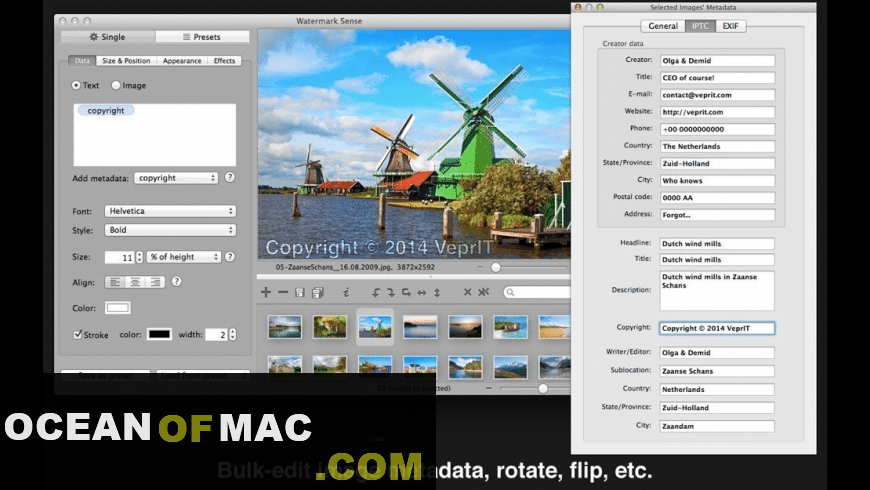Flip image horizontally using the double-arrow icon
870x490 pixels.
pos(422,292)
